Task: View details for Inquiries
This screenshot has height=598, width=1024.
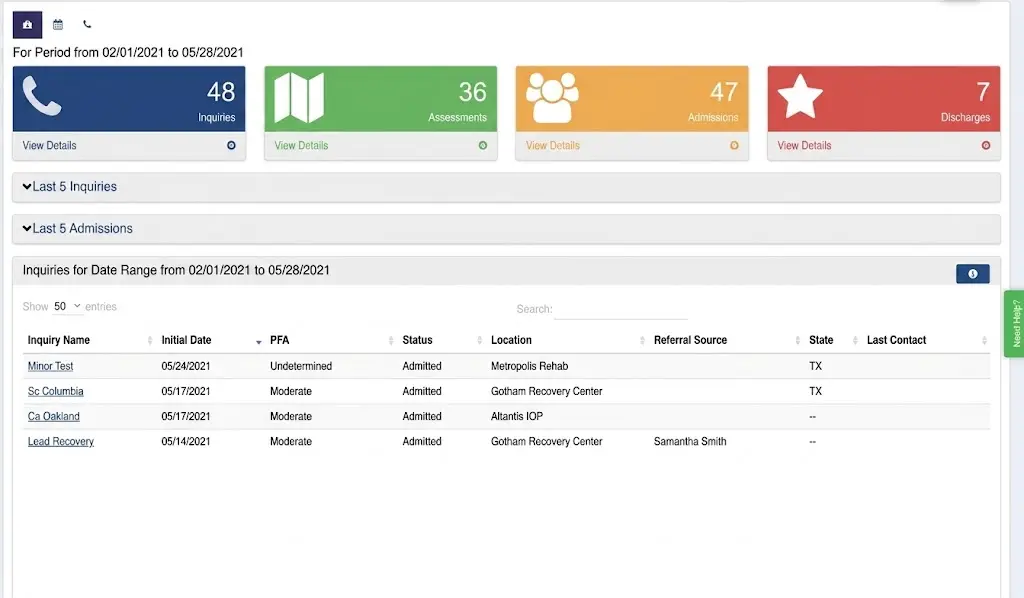Action: point(50,146)
